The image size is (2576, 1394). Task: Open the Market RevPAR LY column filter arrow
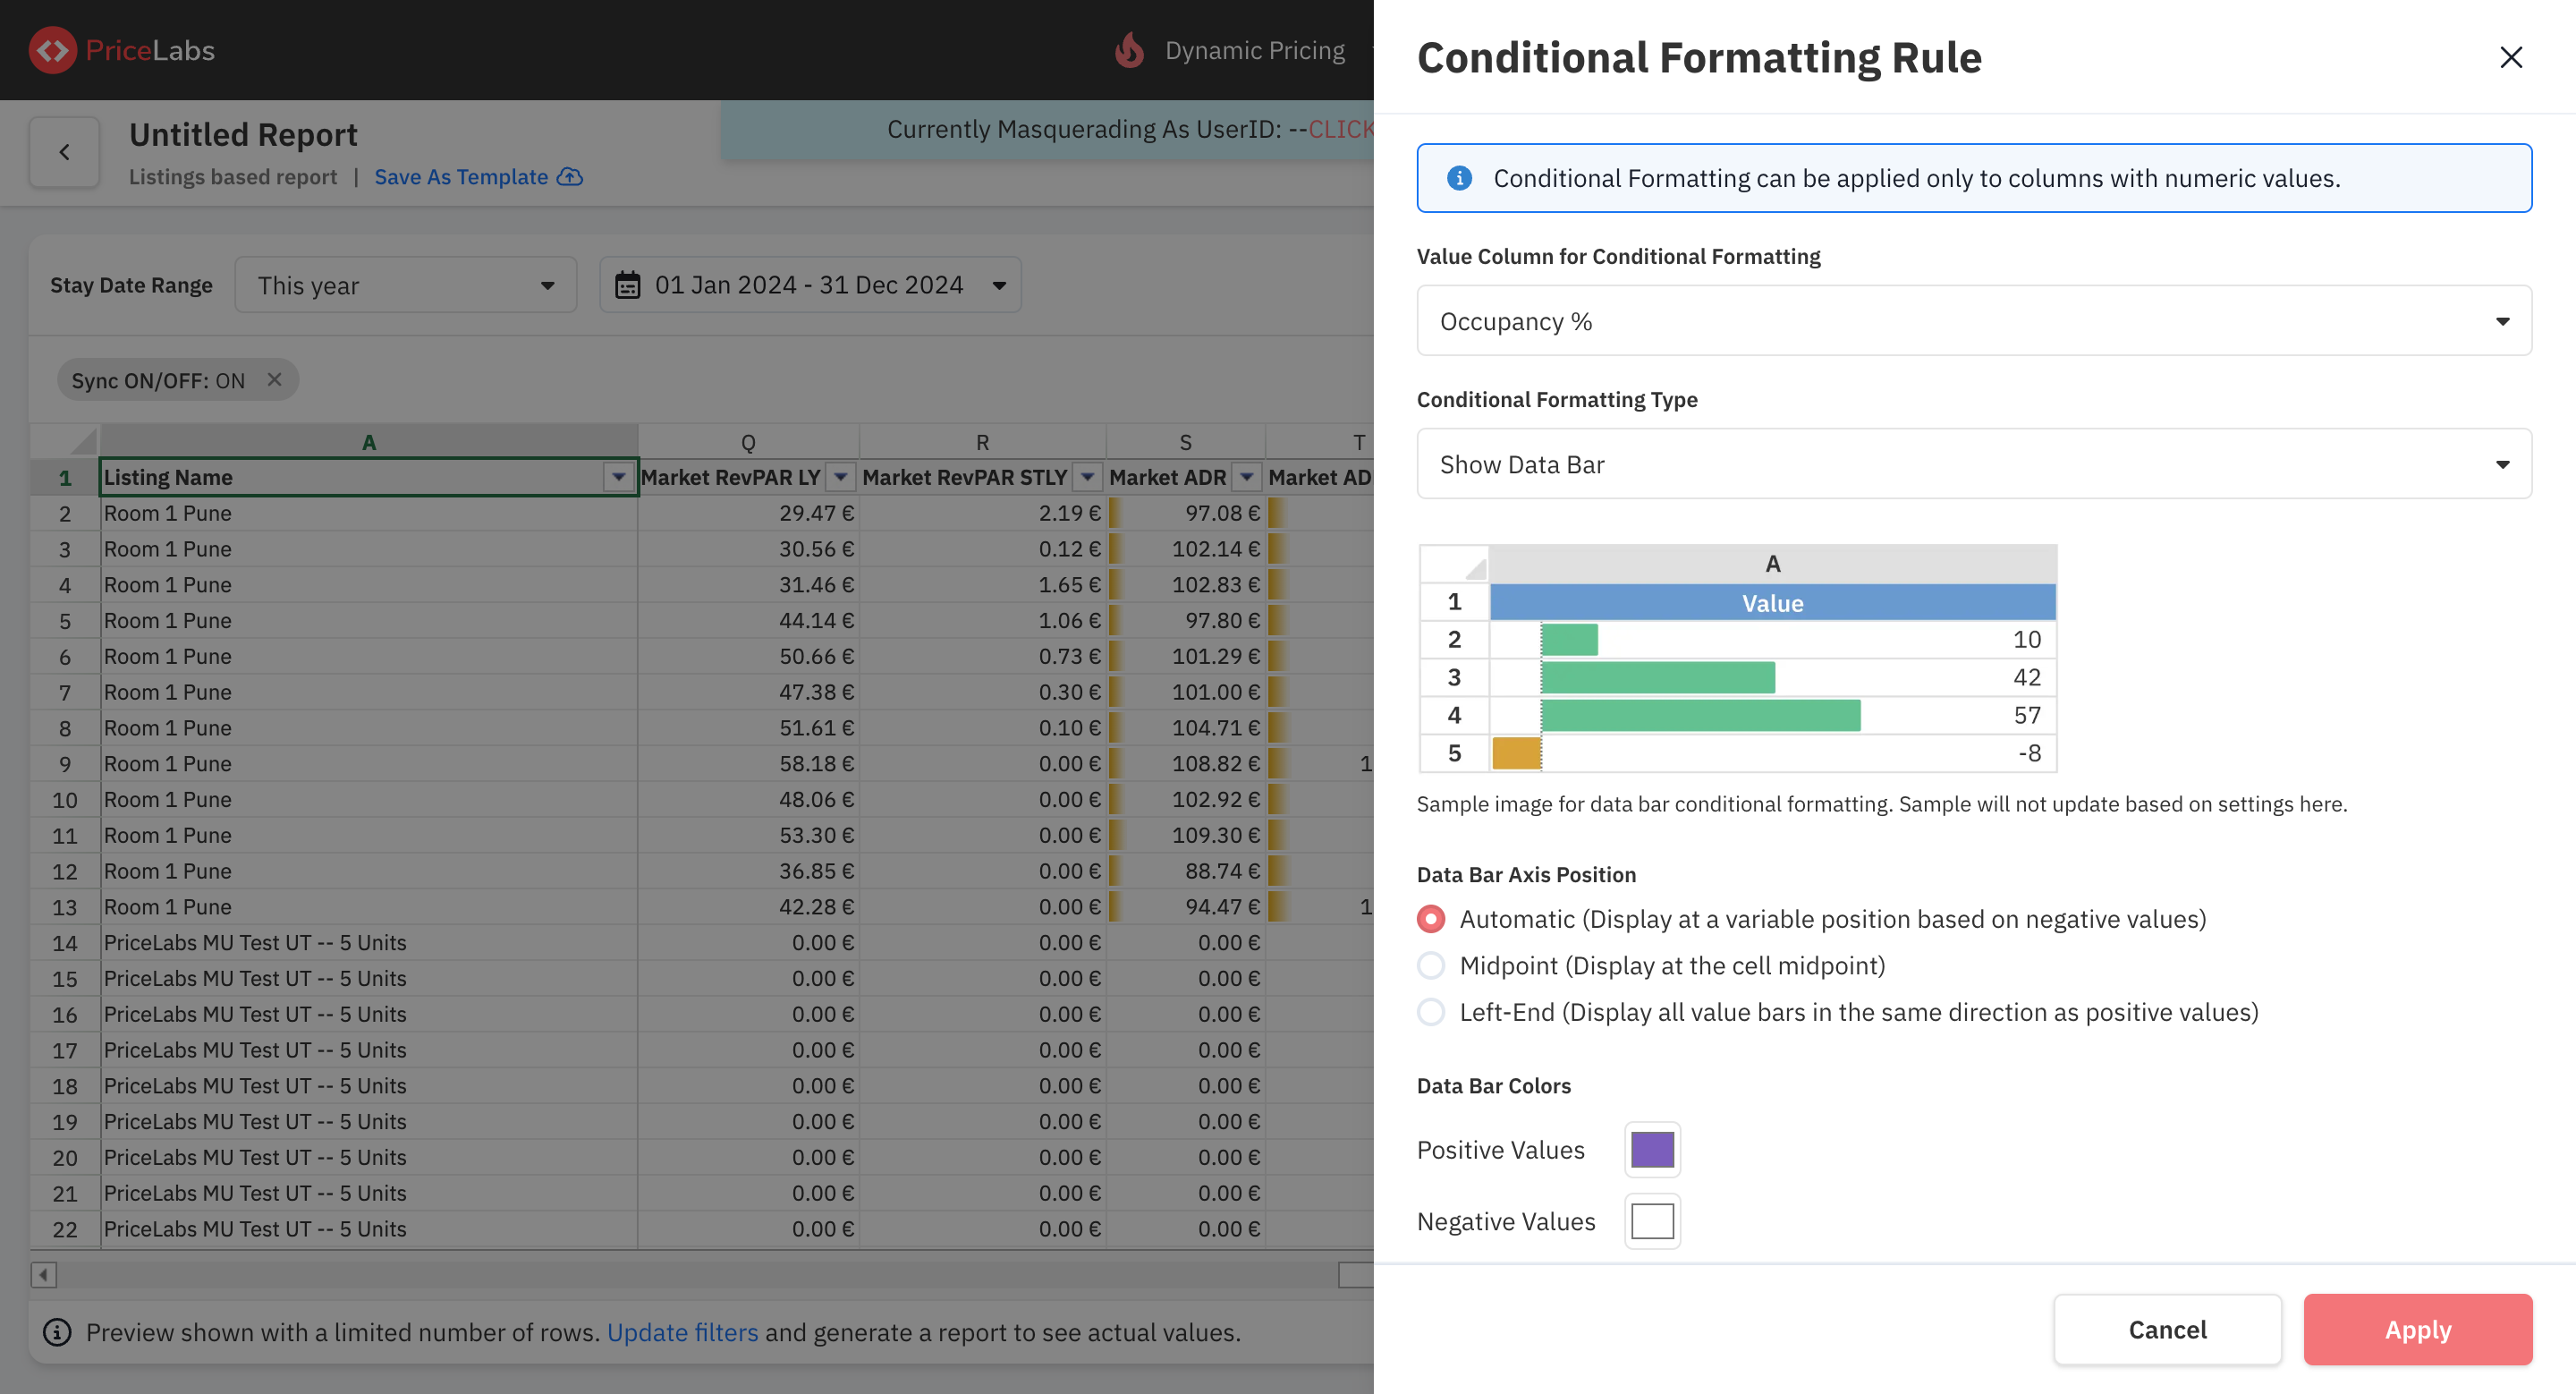coord(841,477)
